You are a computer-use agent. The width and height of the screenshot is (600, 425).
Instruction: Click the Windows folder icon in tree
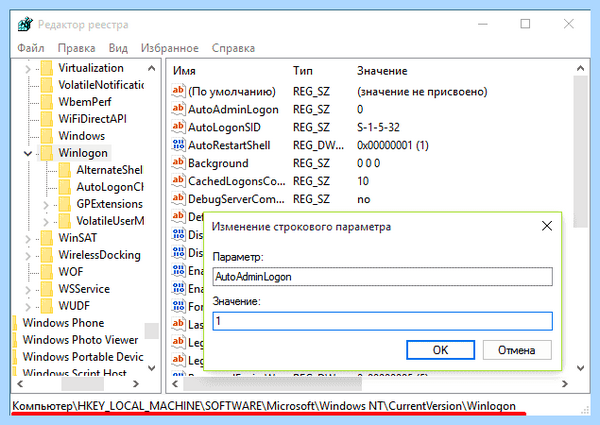47,136
